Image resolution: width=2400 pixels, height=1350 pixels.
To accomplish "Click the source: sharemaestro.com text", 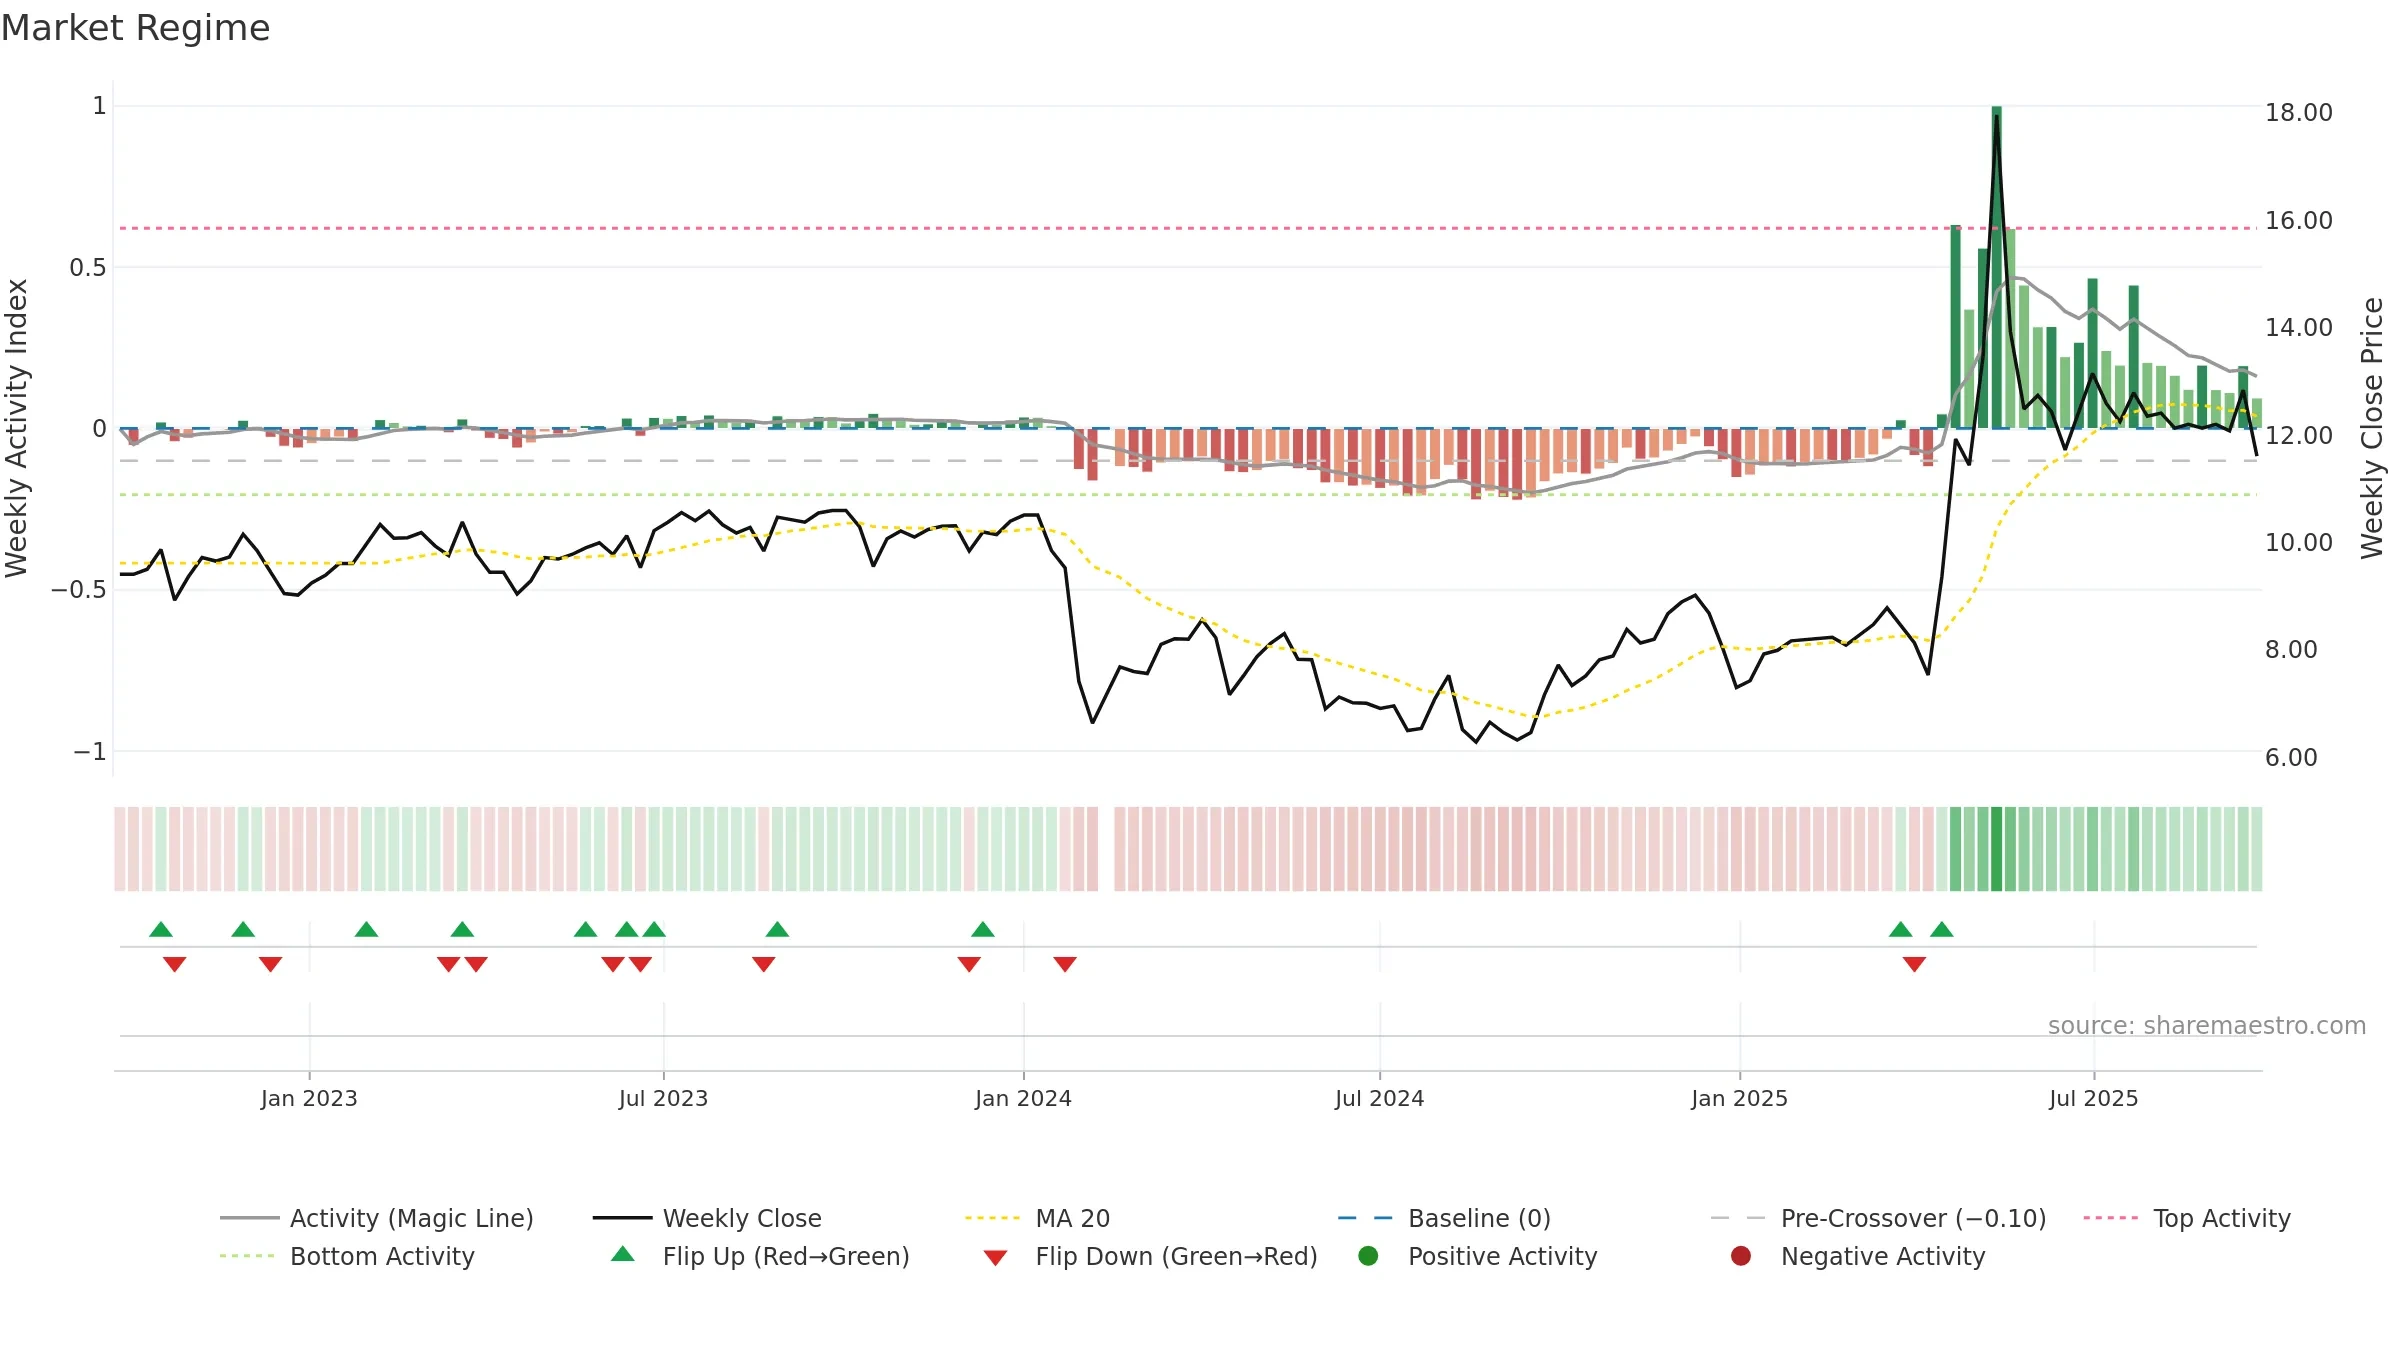I will click(2207, 1025).
